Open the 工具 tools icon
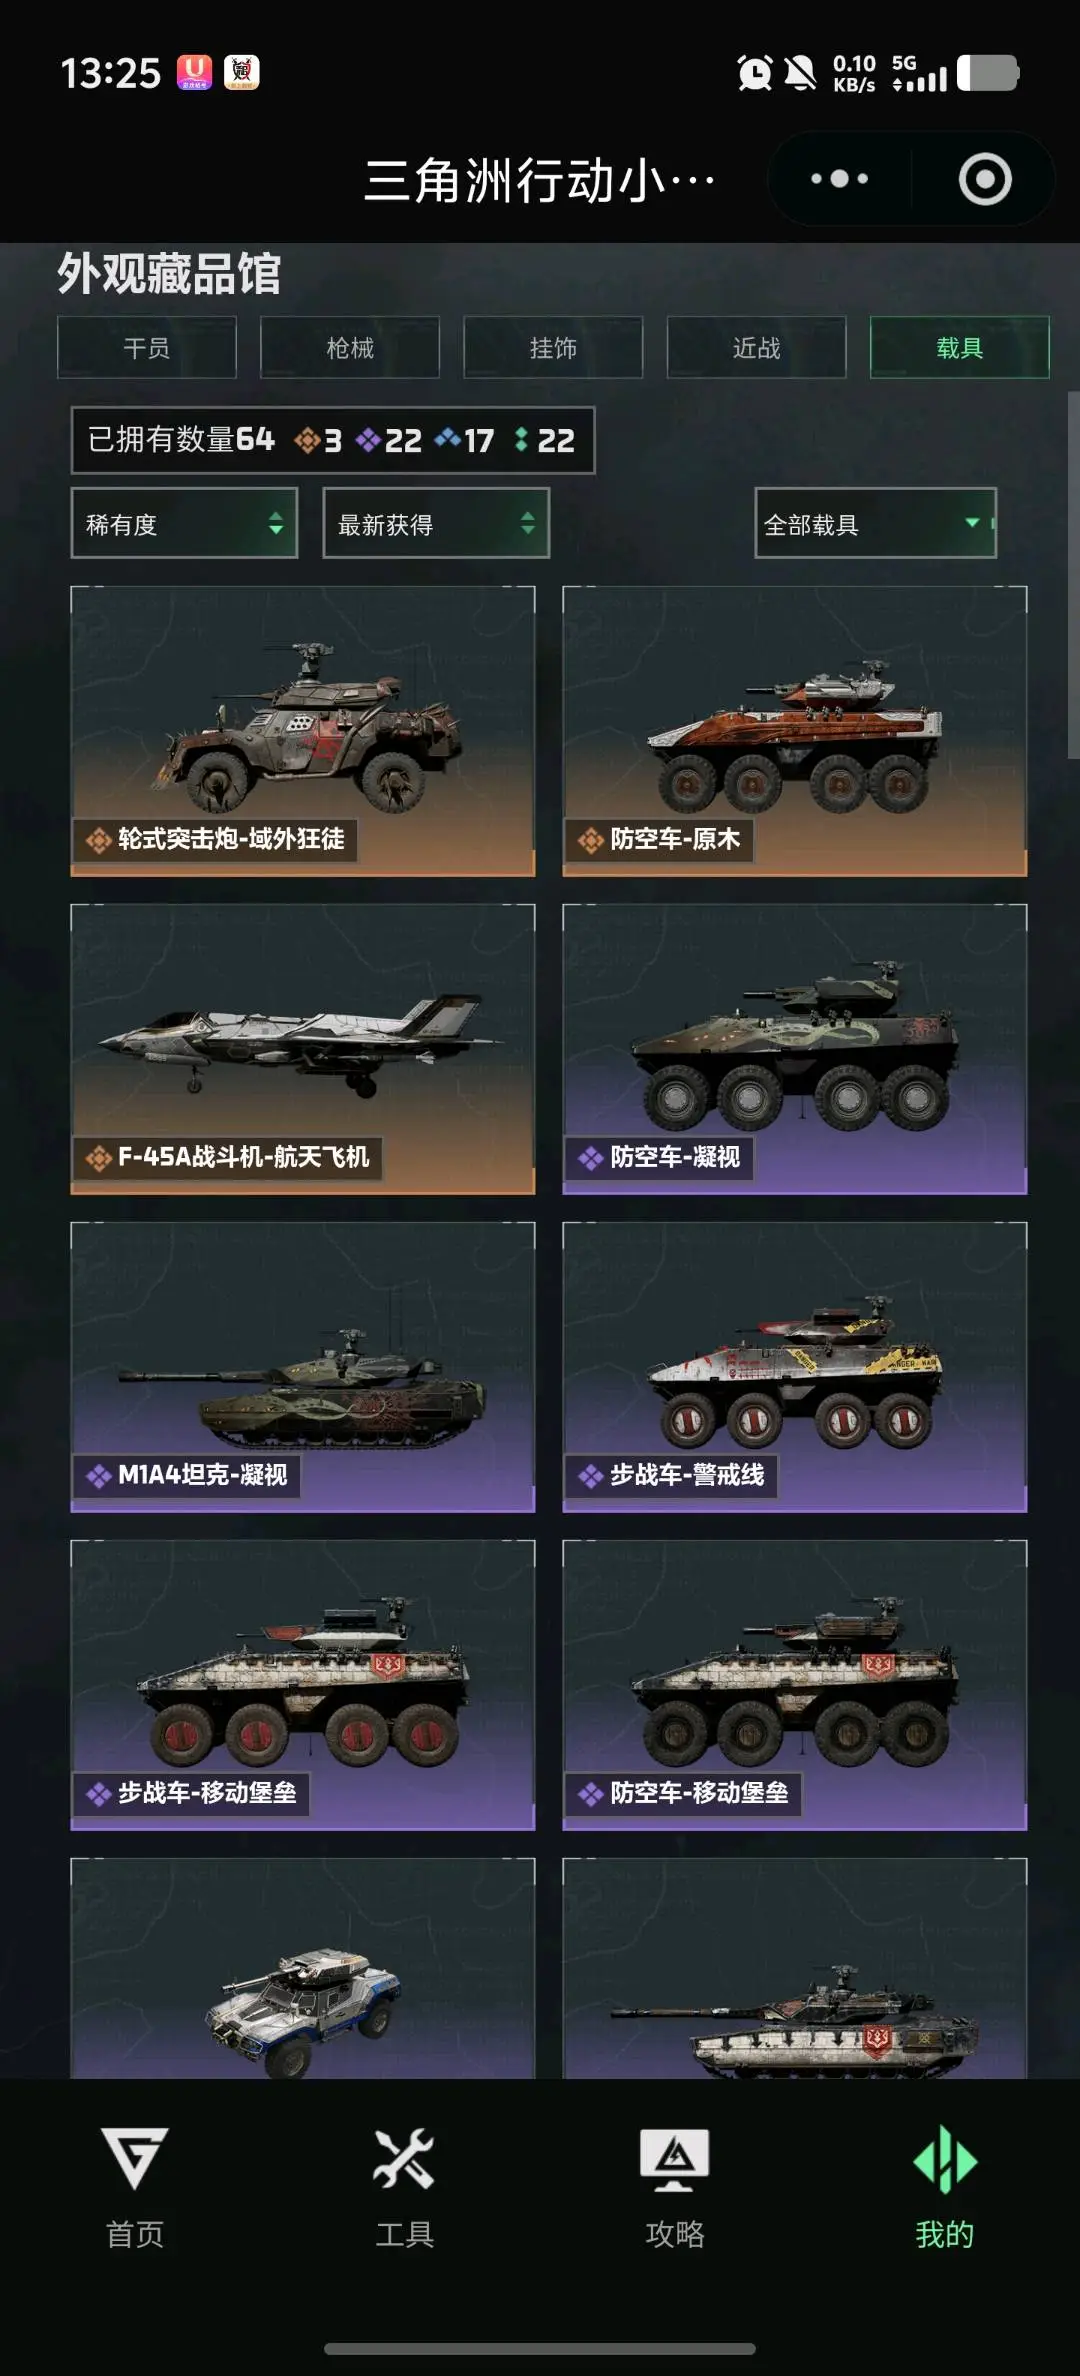Viewport: 1080px width, 2376px height. point(404,2187)
